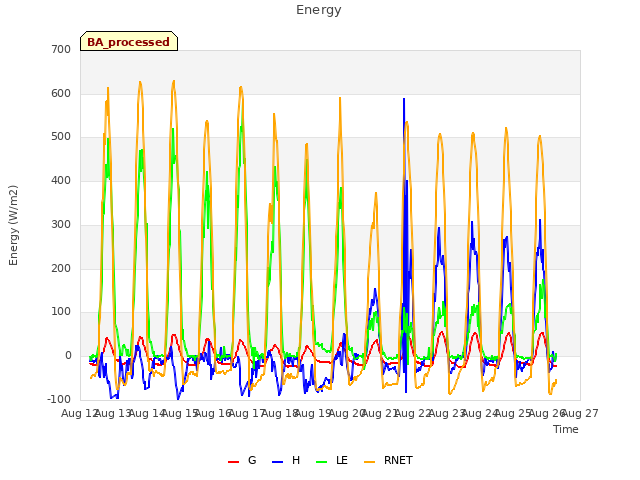Click the Energy chart title
The width and height of the screenshot is (640, 480).
coord(319,10)
